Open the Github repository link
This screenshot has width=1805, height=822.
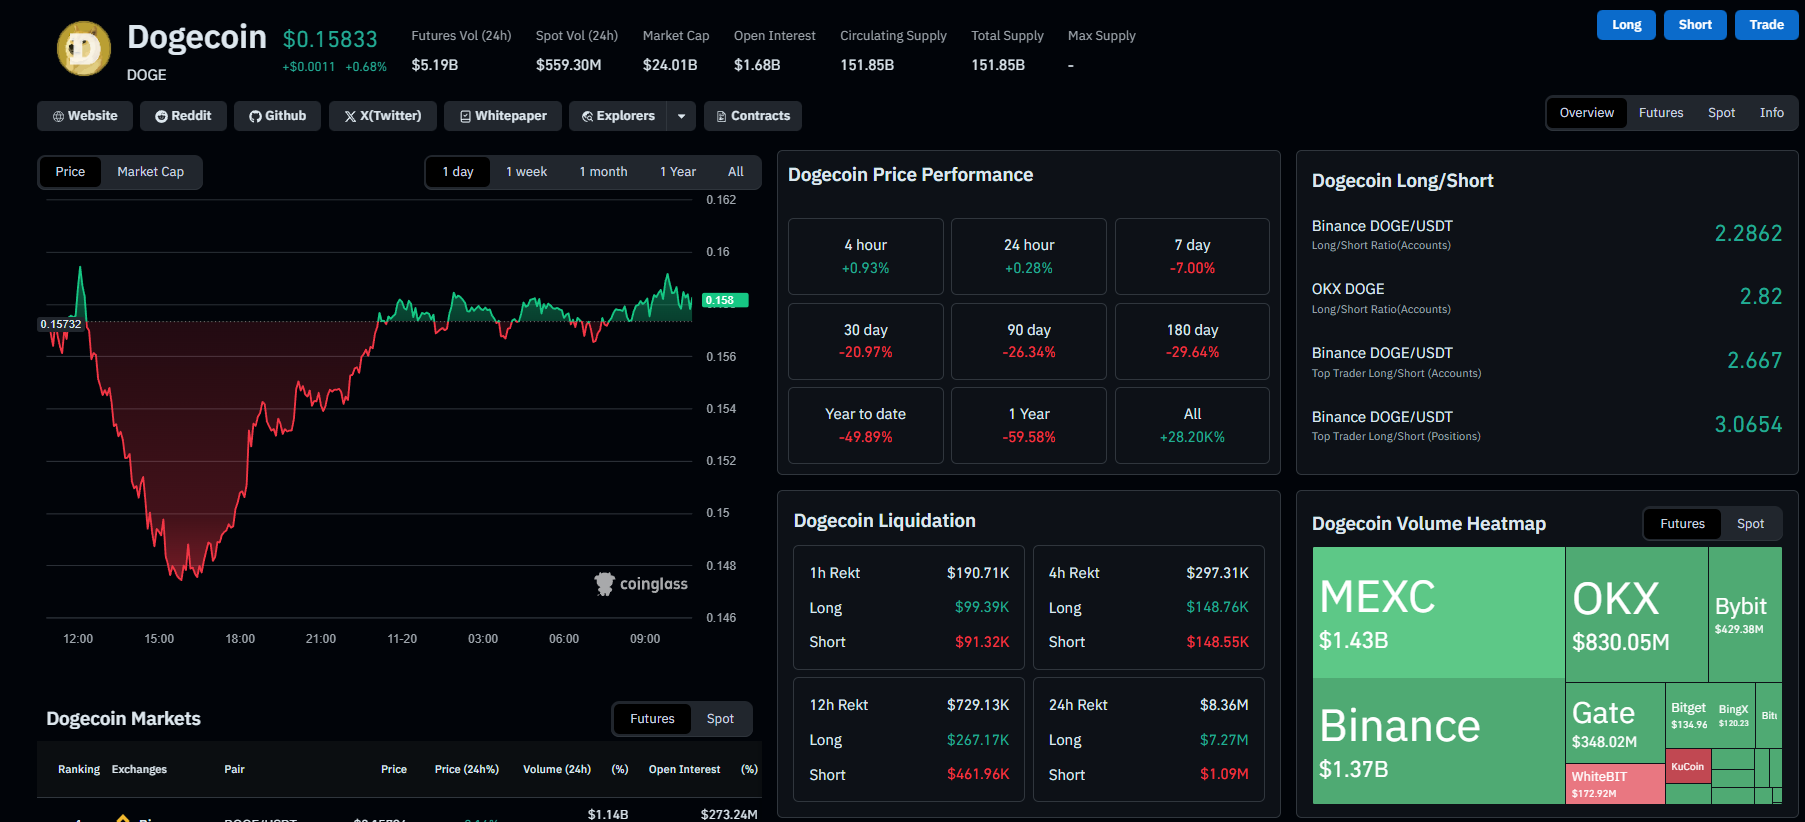(x=278, y=116)
